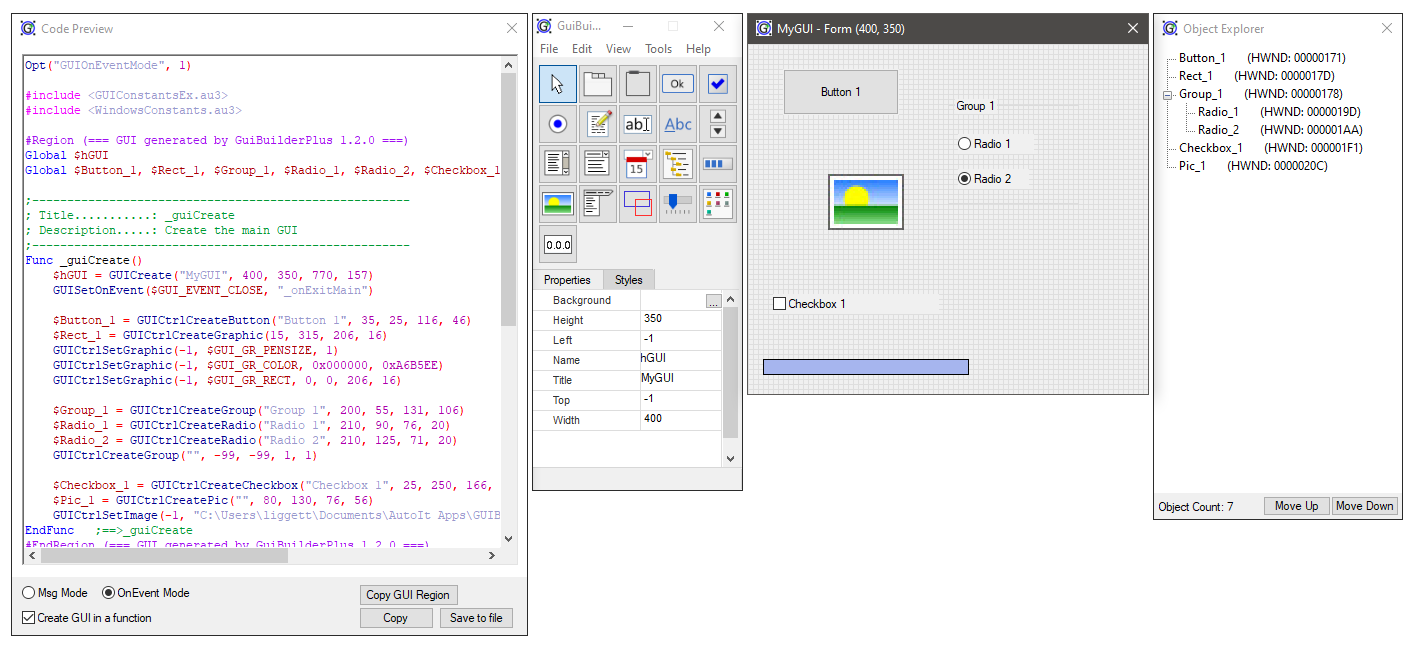Screen dimensions: 1426x657
Task: Open the Tools menu in GuiBuilder
Action: click(x=659, y=49)
